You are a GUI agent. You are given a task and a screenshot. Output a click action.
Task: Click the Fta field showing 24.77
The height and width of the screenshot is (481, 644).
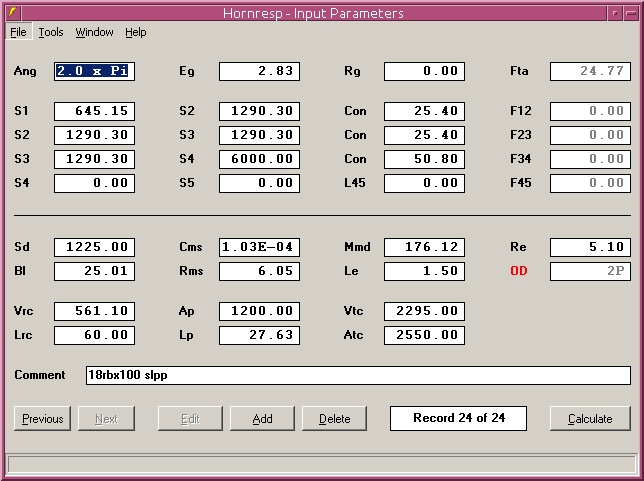pyautogui.click(x=591, y=71)
